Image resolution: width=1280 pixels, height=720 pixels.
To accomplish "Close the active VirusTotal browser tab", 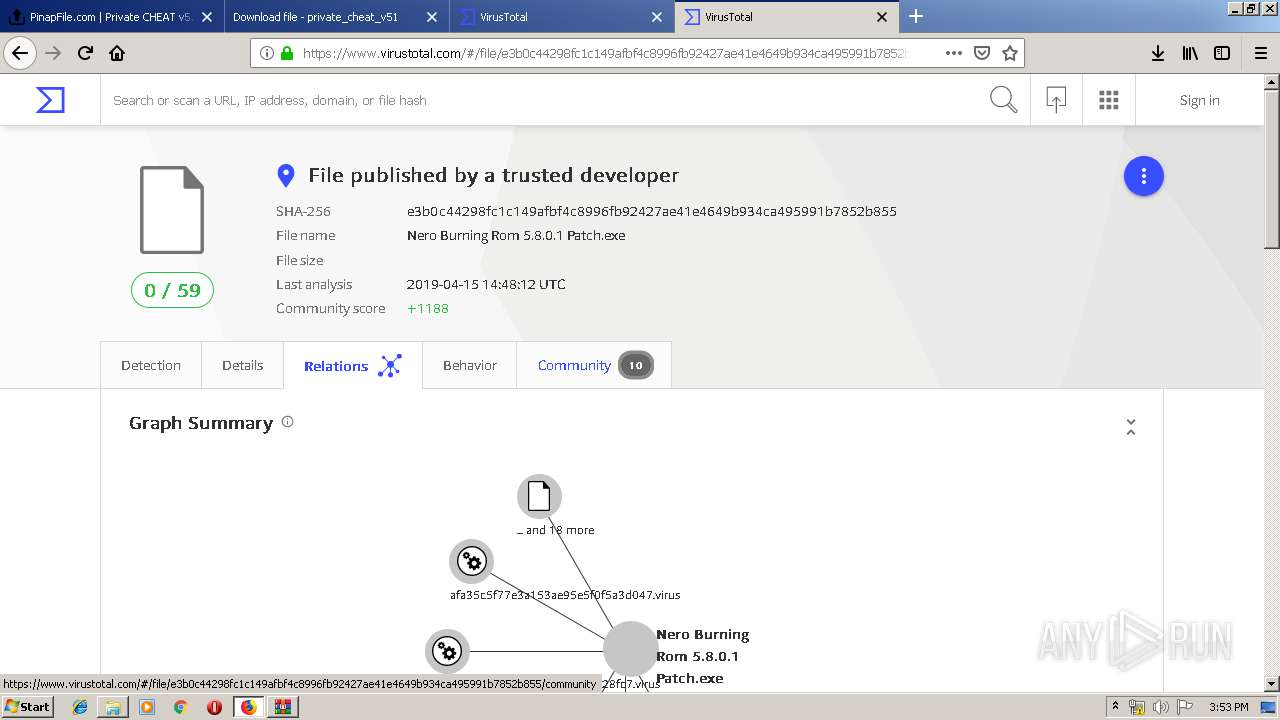I will click(882, 16).
